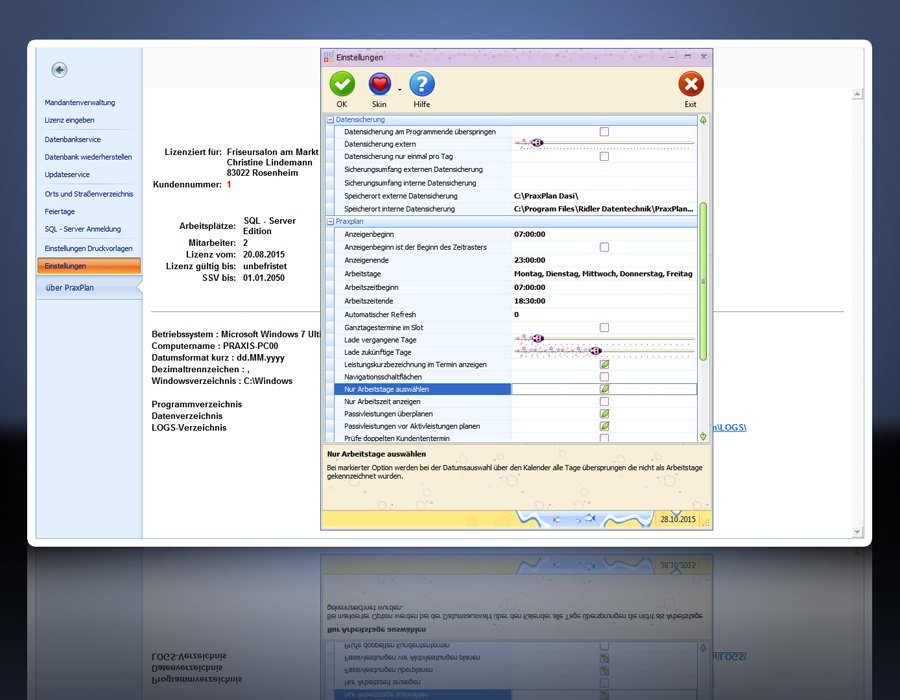Open SQL - Server Anmeldung entry
Image resolution: width=900 pixels, height=700 pixels.
pyautogui.click(x=83, y=229)
